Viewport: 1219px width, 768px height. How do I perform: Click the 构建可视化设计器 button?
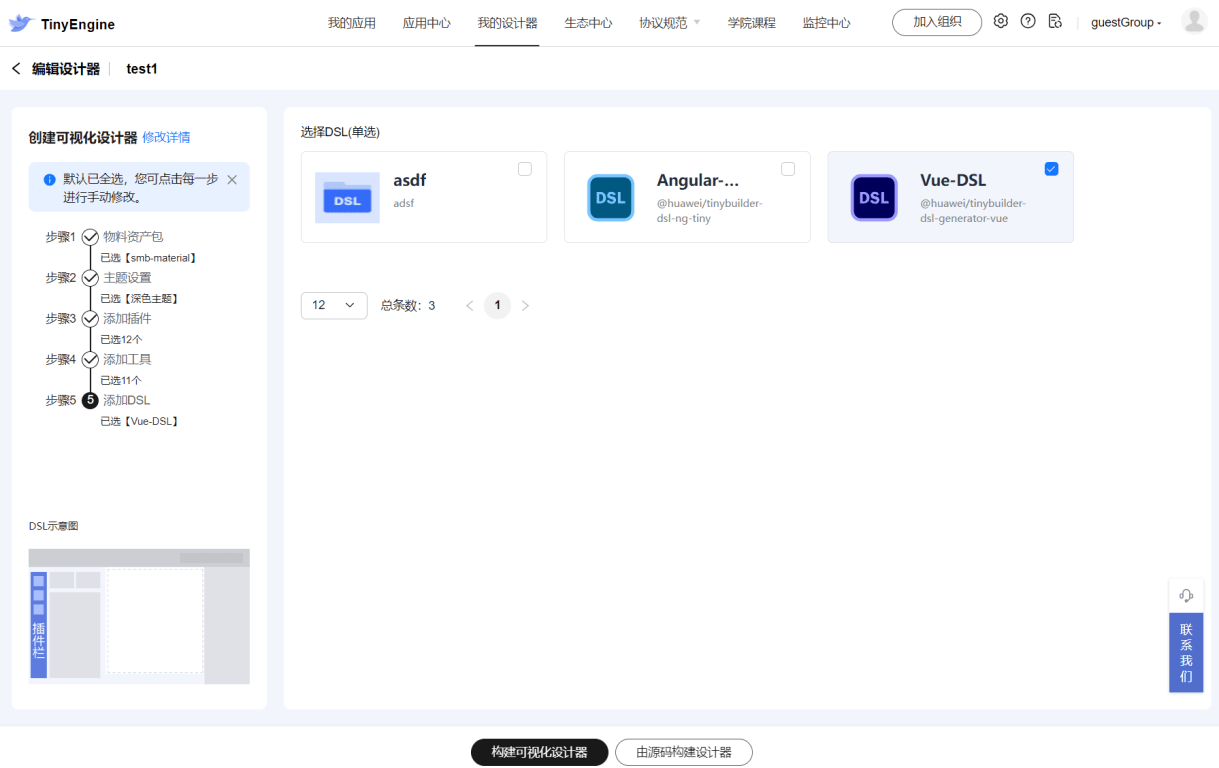(x=539, y=752)
